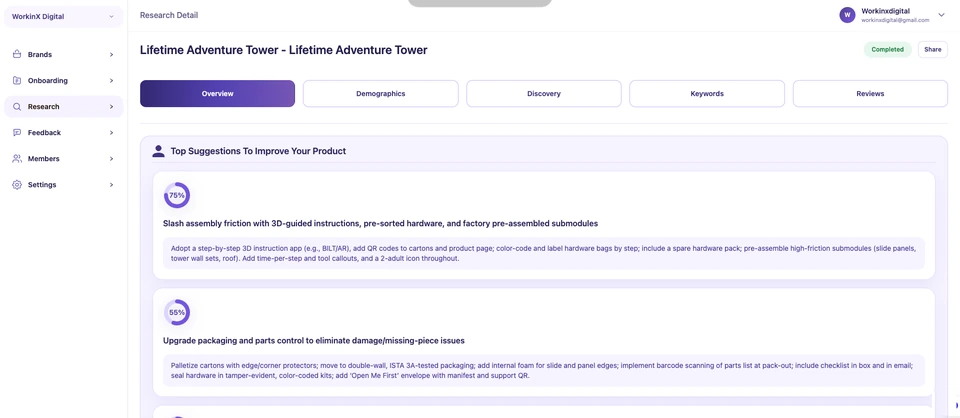Click the 75% progress ring
Image resolution: width=960 pixels, height=418 pixels.
(177, 195)
